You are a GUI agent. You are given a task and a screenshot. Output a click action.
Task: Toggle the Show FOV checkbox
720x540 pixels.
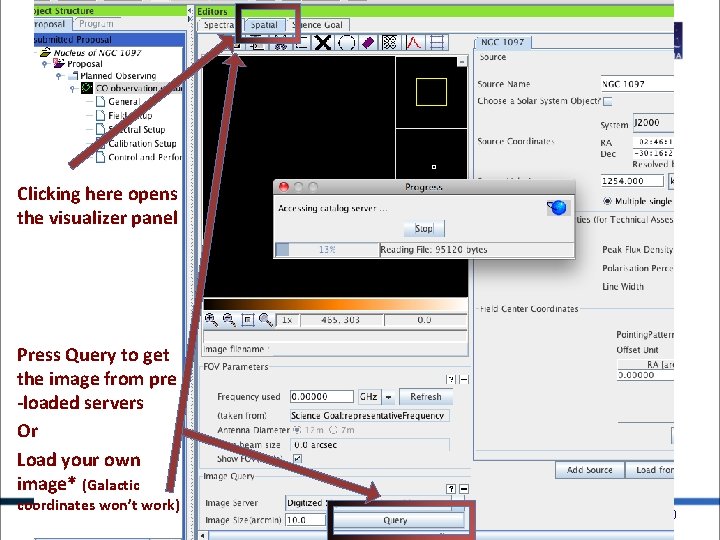coord(297,458)
